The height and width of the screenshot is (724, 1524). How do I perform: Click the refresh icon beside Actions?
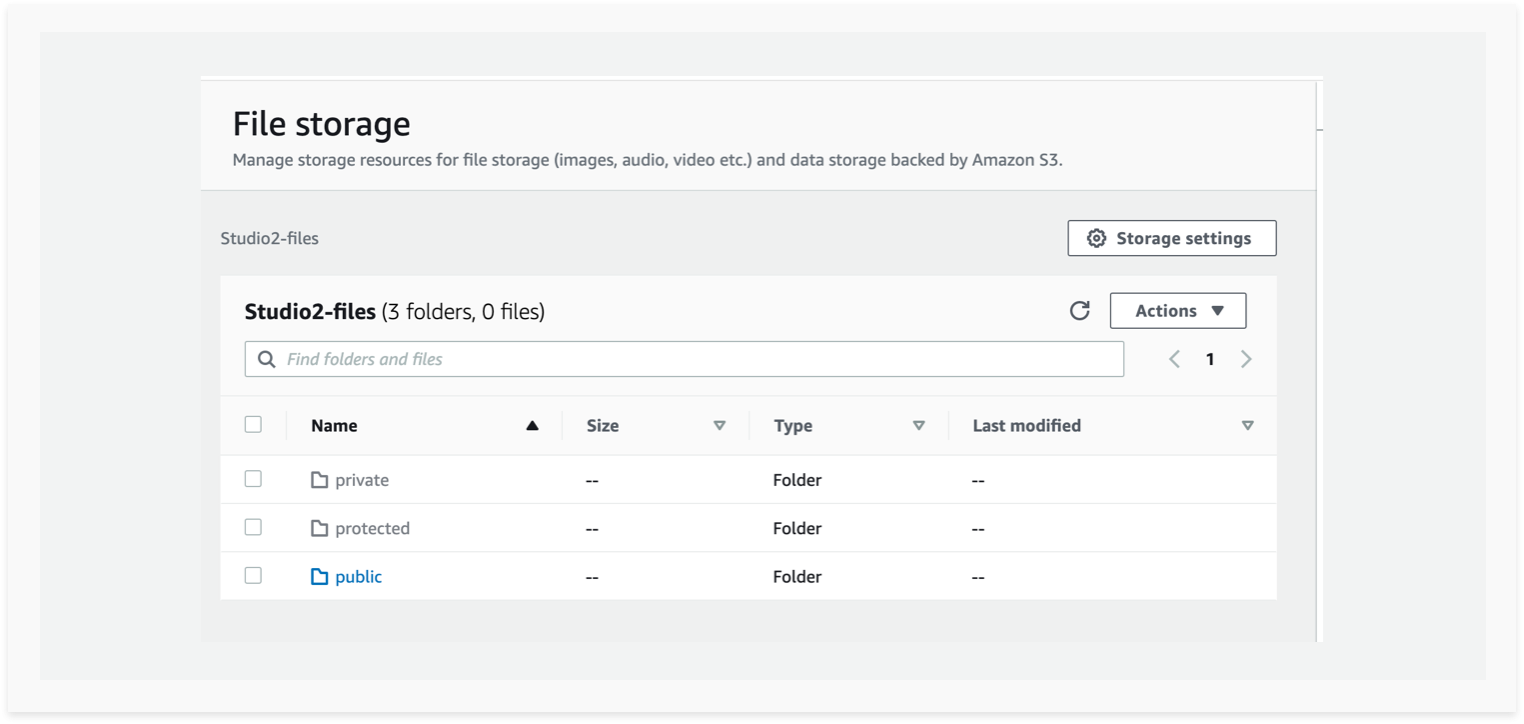[x=1079, y=311]
